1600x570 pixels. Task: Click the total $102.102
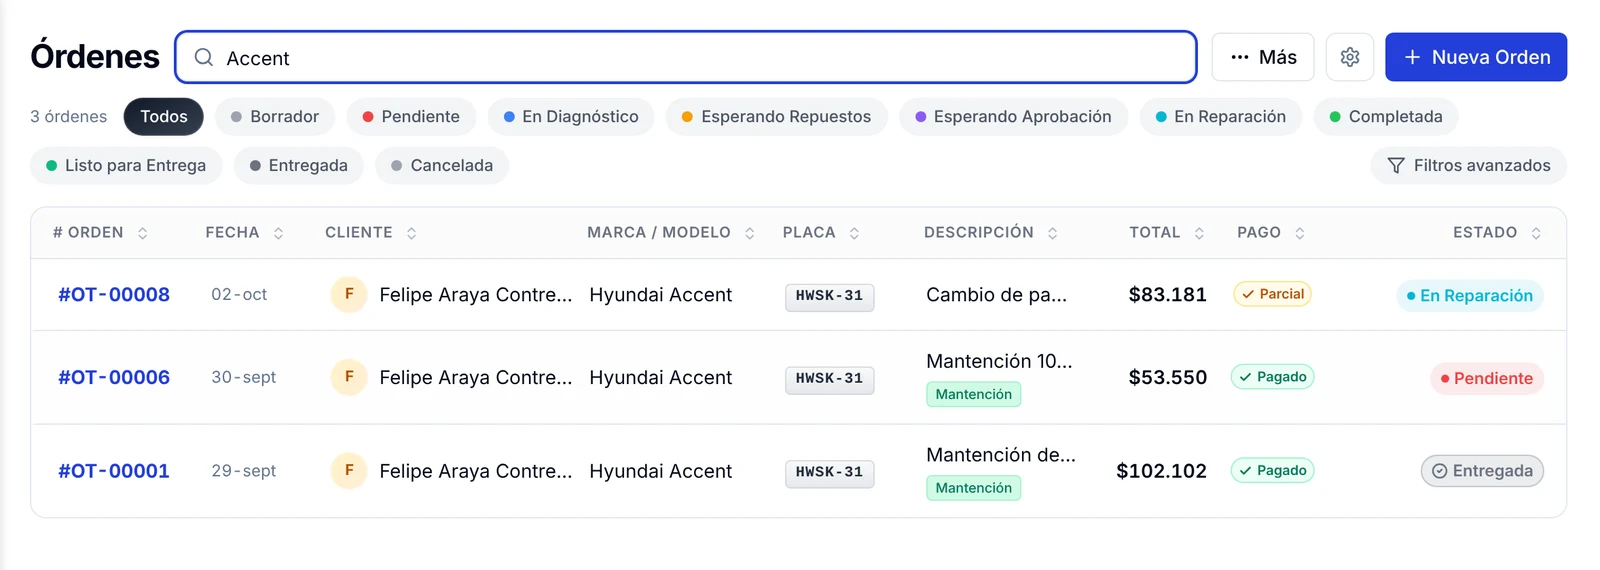pos(1161,471)
